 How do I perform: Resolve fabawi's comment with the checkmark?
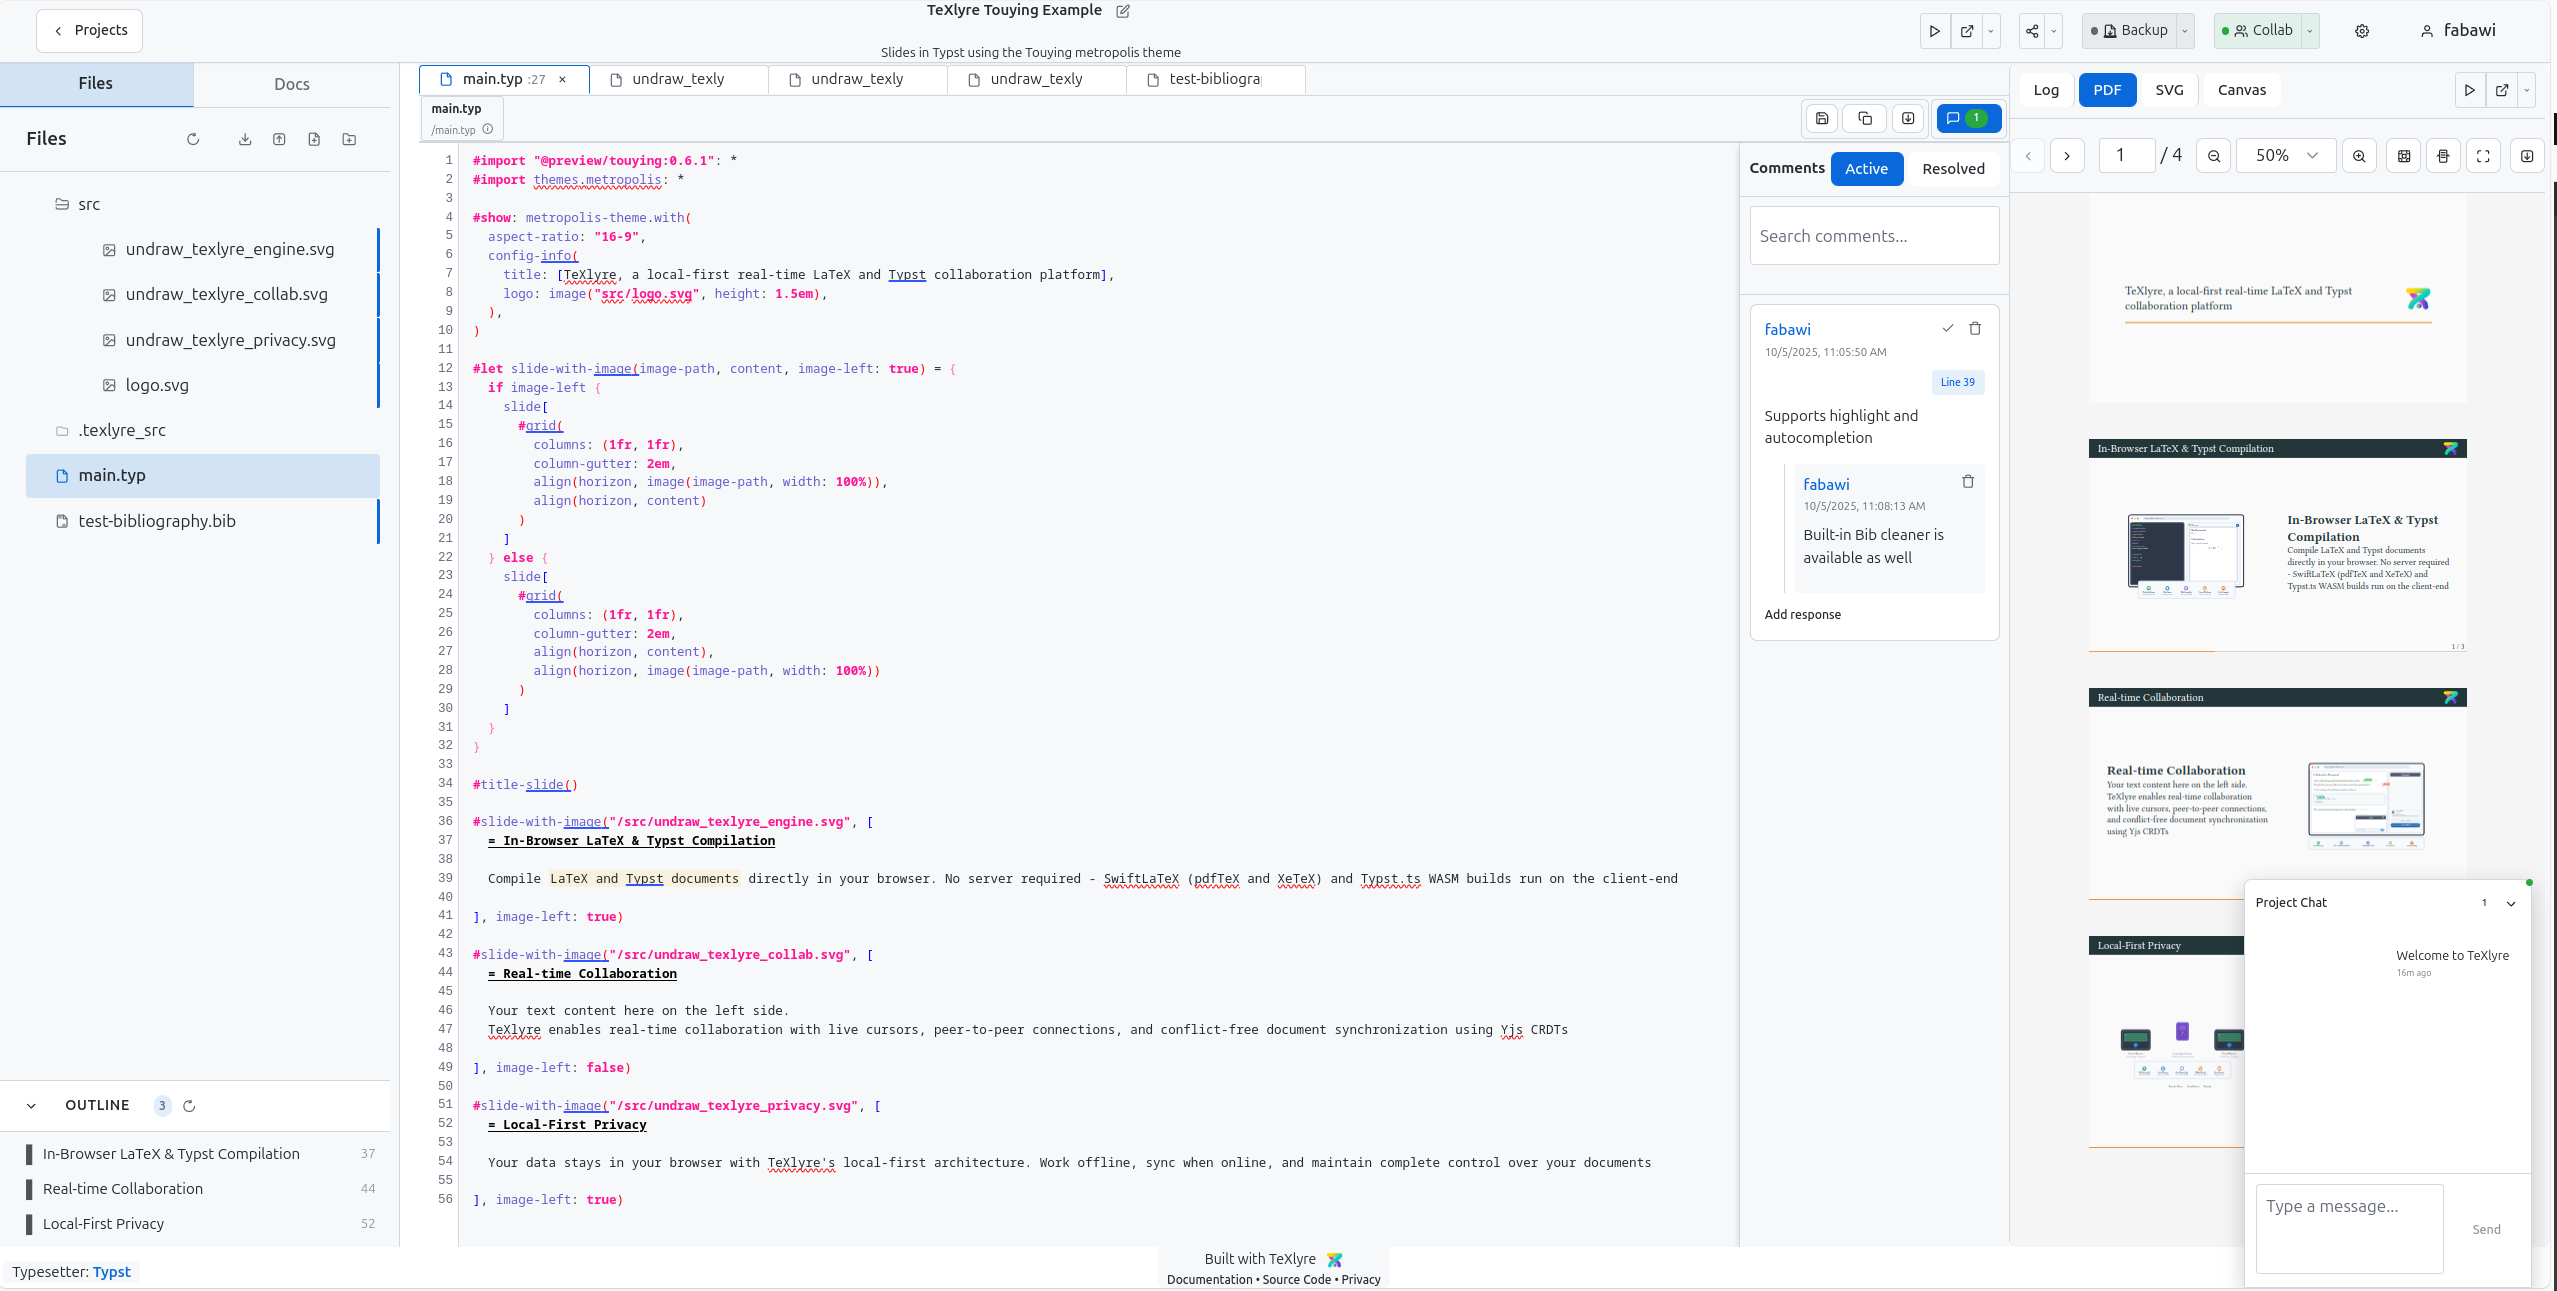(1948, 328)
